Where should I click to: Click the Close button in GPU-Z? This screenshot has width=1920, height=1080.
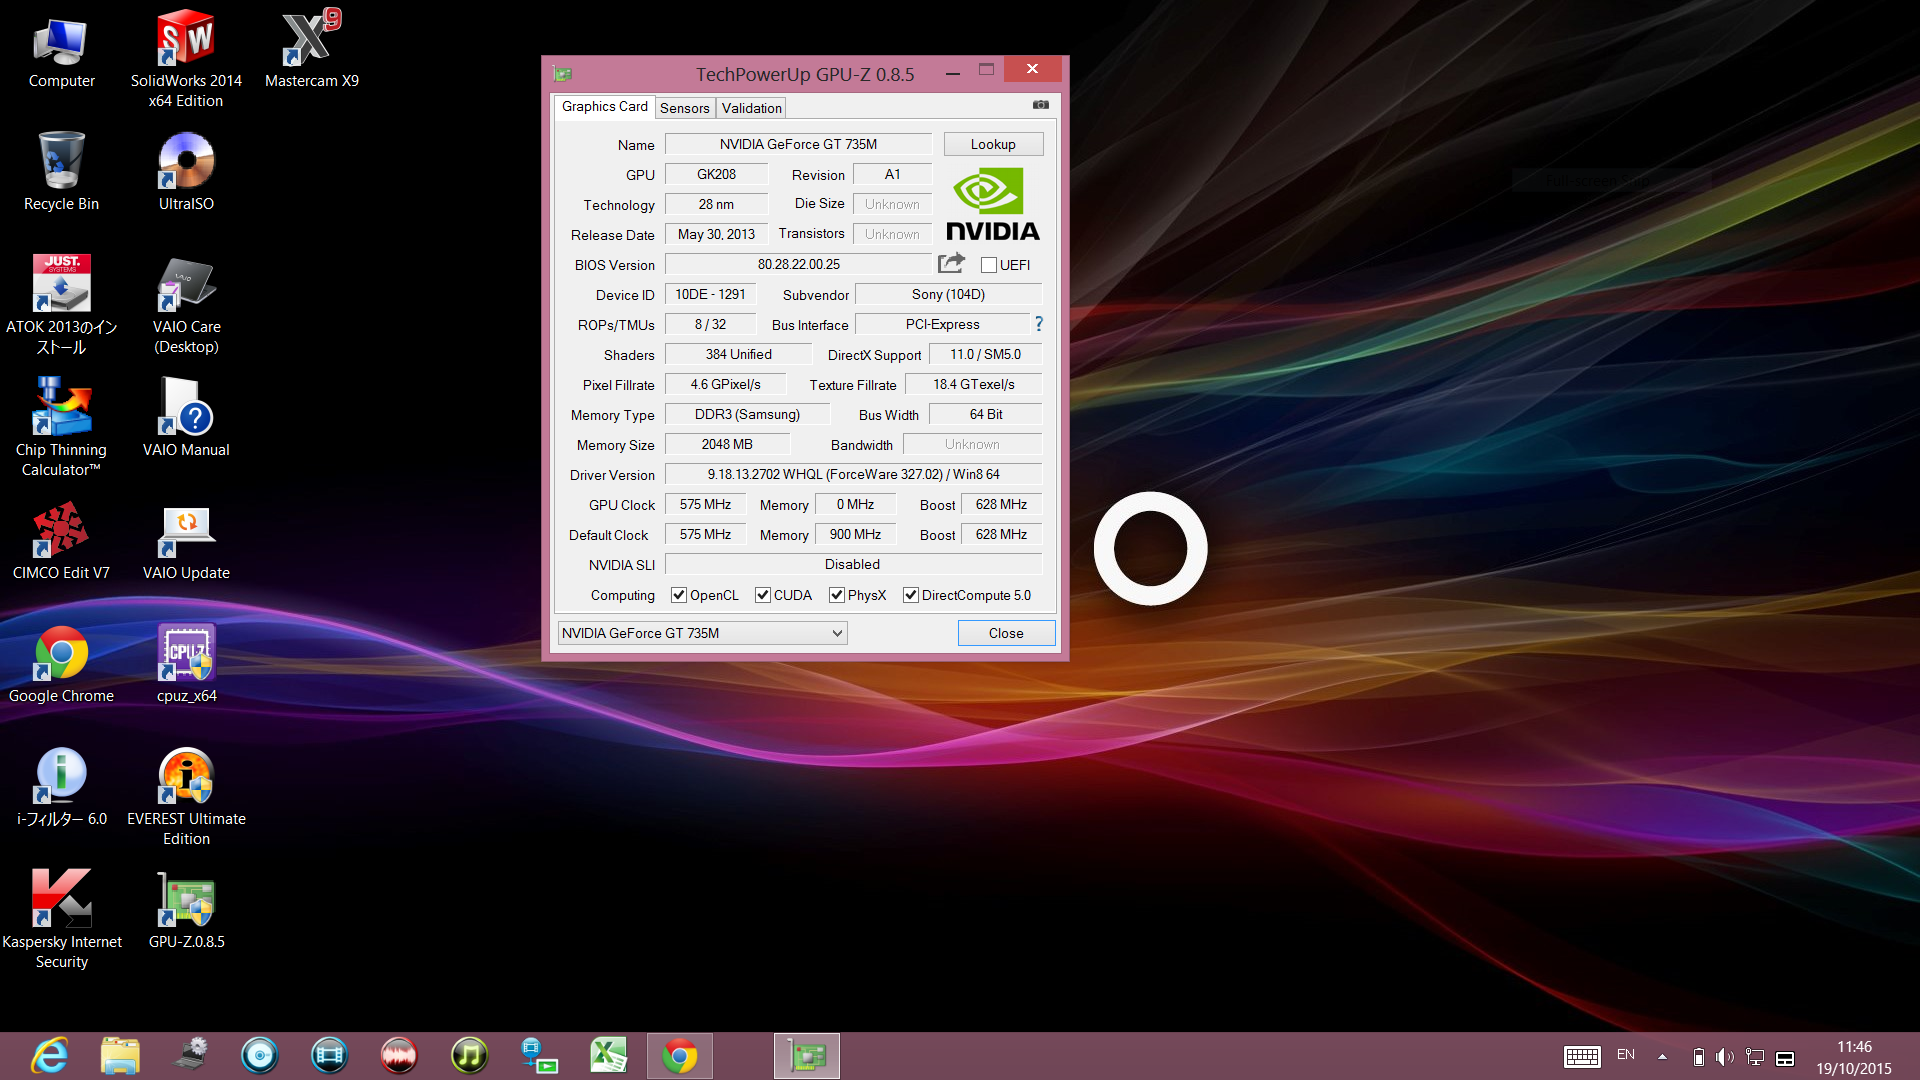[x=1006, y=633]
